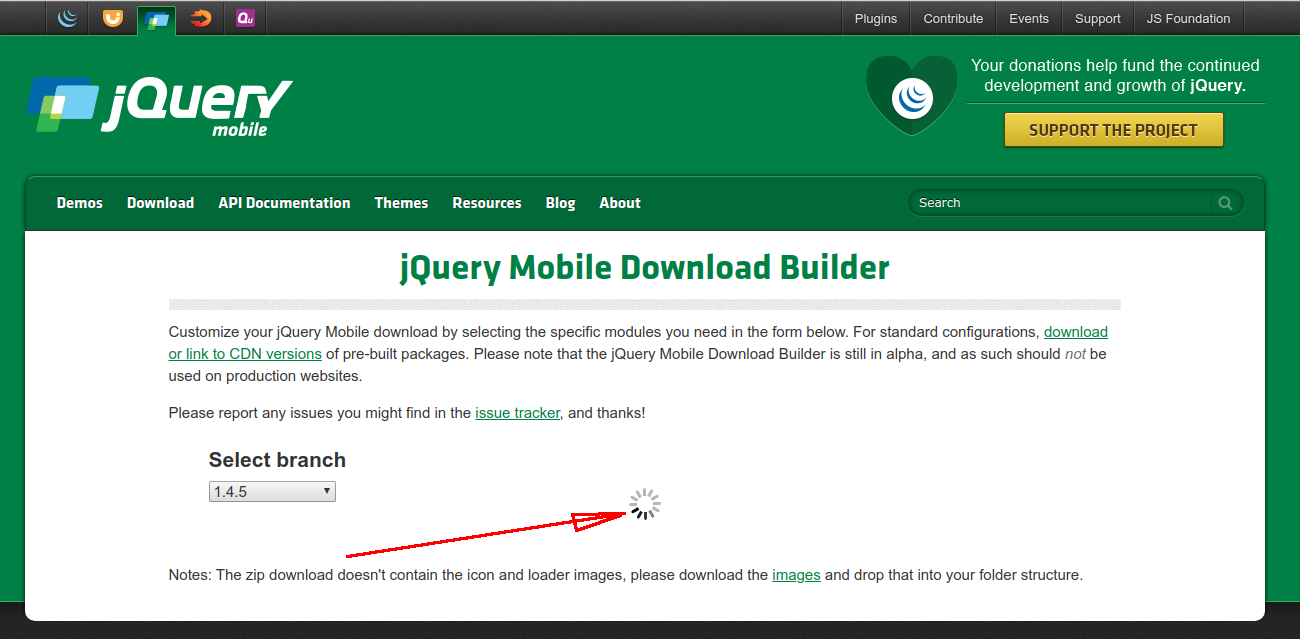Screen dimensions: 1300x639
Task: Click the donations help fund text
Action: [1115, 75]
